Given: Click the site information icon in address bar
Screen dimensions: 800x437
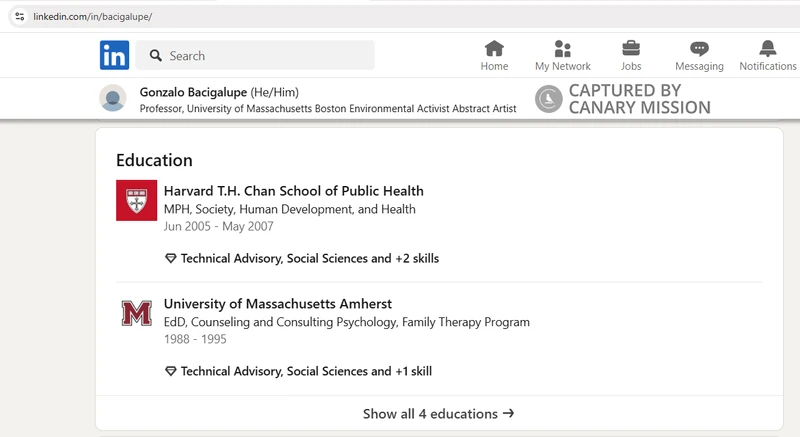Looking at the screenshot, I should [x=19, y=16].
